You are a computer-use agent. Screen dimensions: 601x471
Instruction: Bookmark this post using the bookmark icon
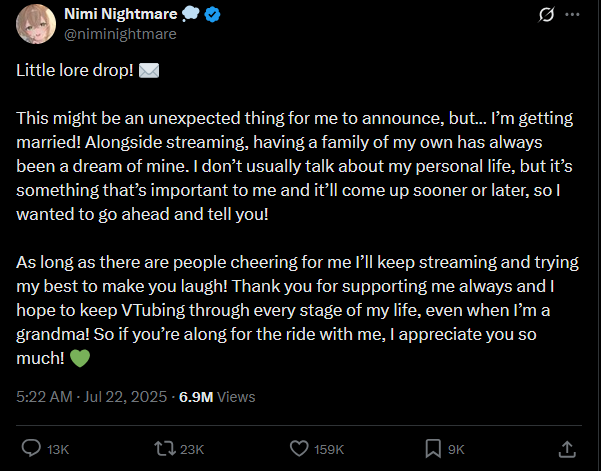pyautogui.click(x=433, y=448)
